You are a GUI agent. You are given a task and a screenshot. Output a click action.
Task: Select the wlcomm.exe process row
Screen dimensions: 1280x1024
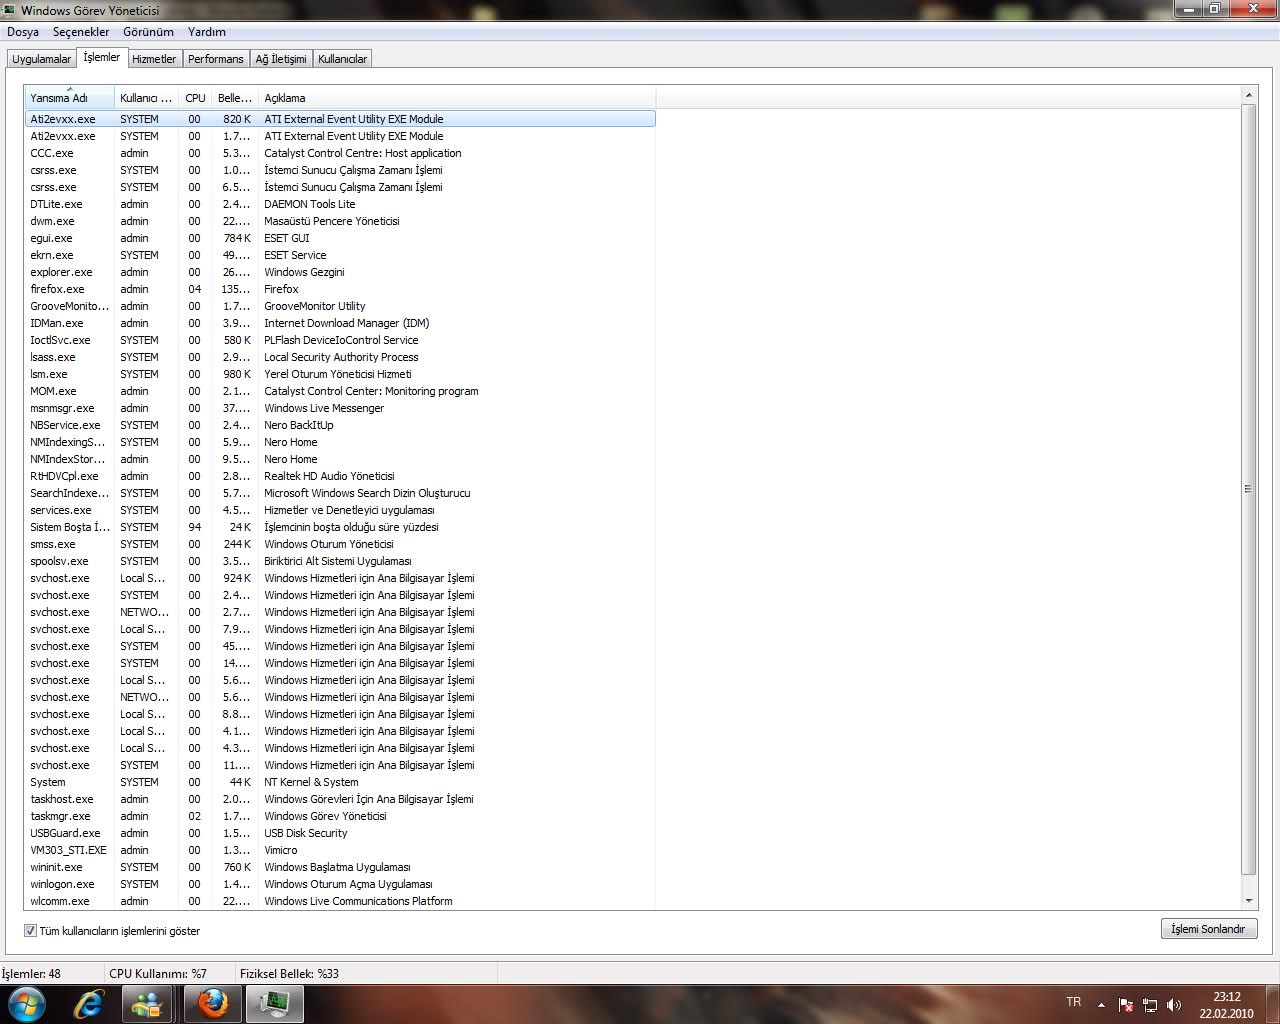point(340,901)
